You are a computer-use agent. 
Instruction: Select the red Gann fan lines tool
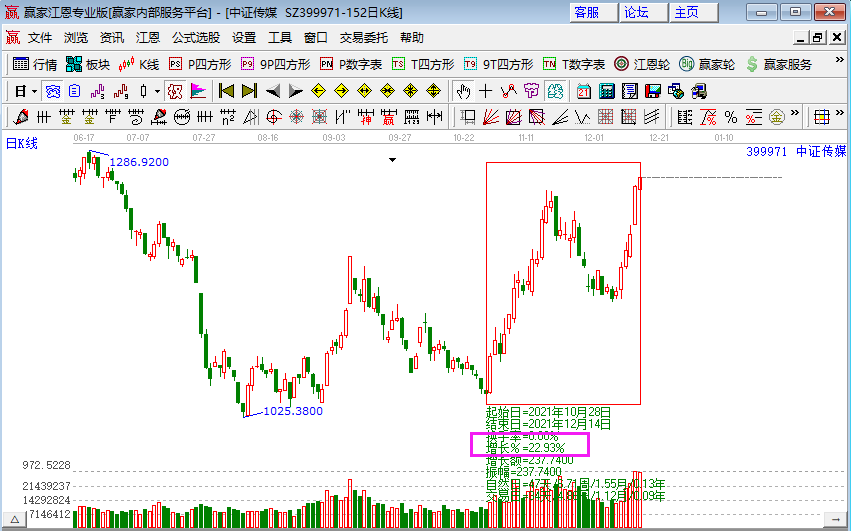490,117
